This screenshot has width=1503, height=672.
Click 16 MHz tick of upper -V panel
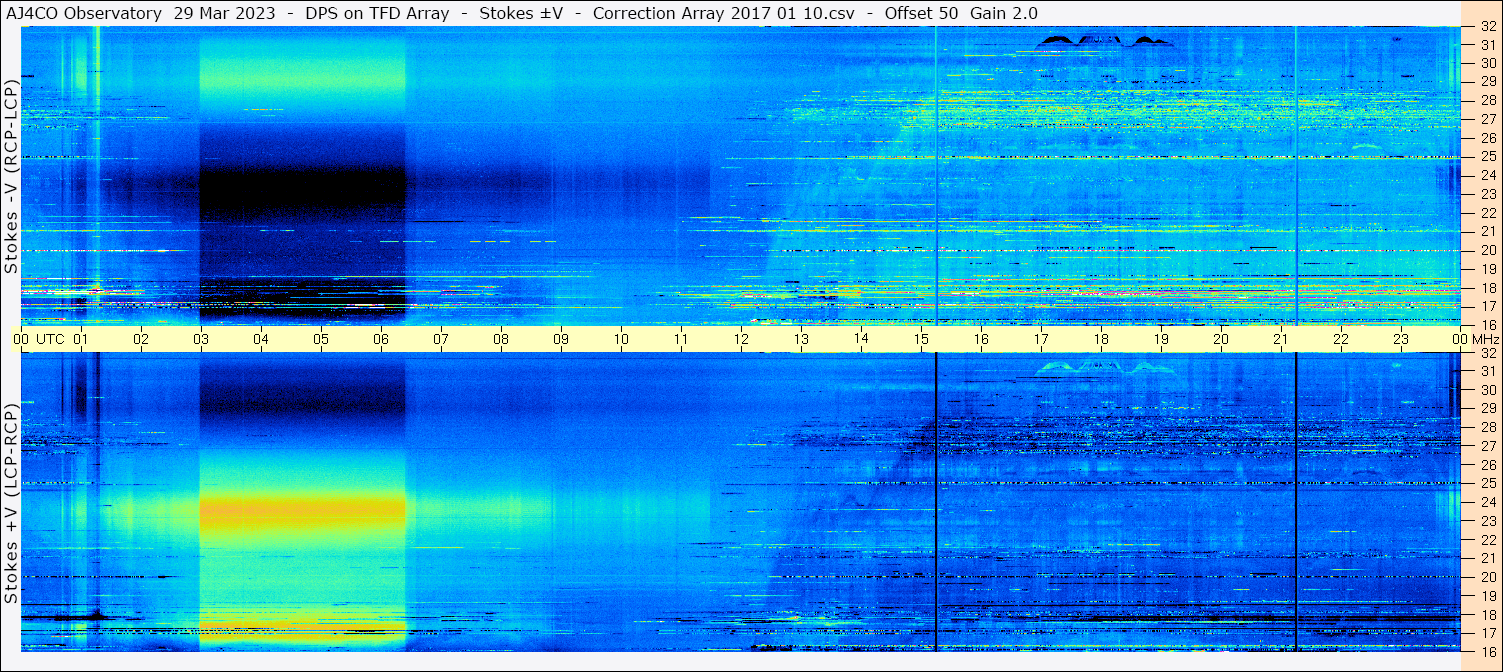click(x=1487, y=325)
